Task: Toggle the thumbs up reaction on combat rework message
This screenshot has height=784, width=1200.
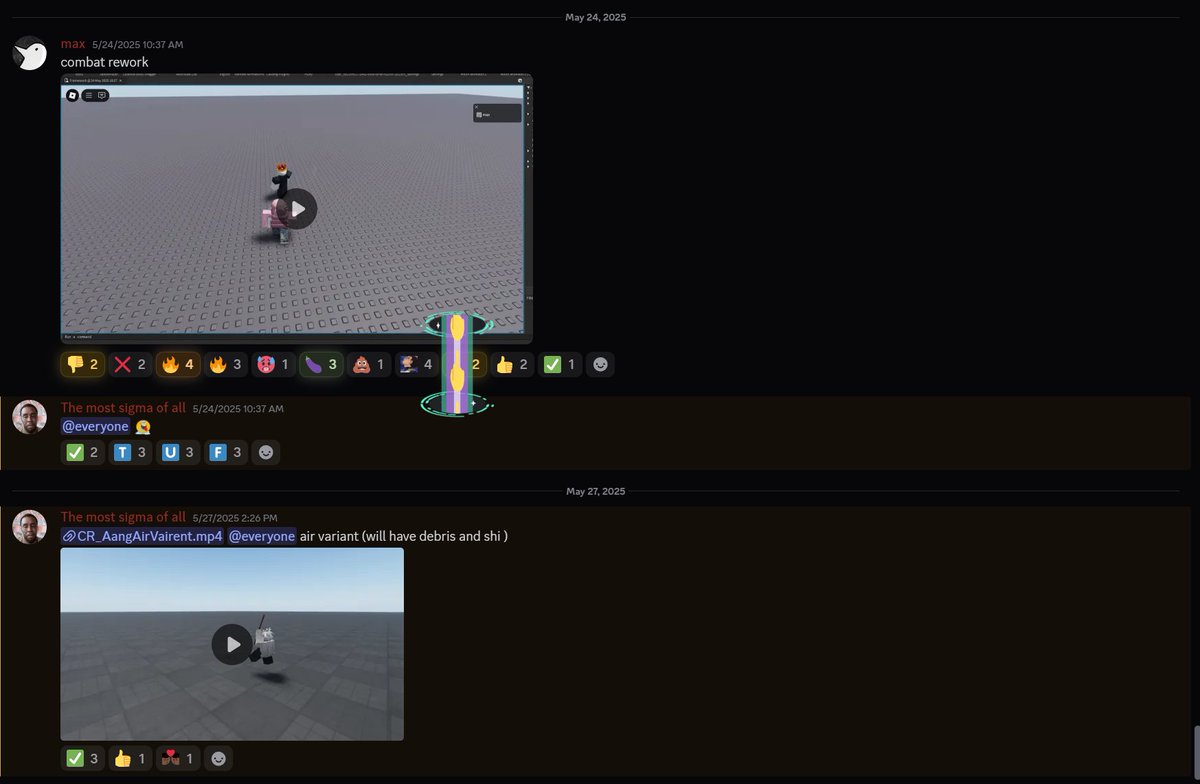Action: click(x=511, y=365)
